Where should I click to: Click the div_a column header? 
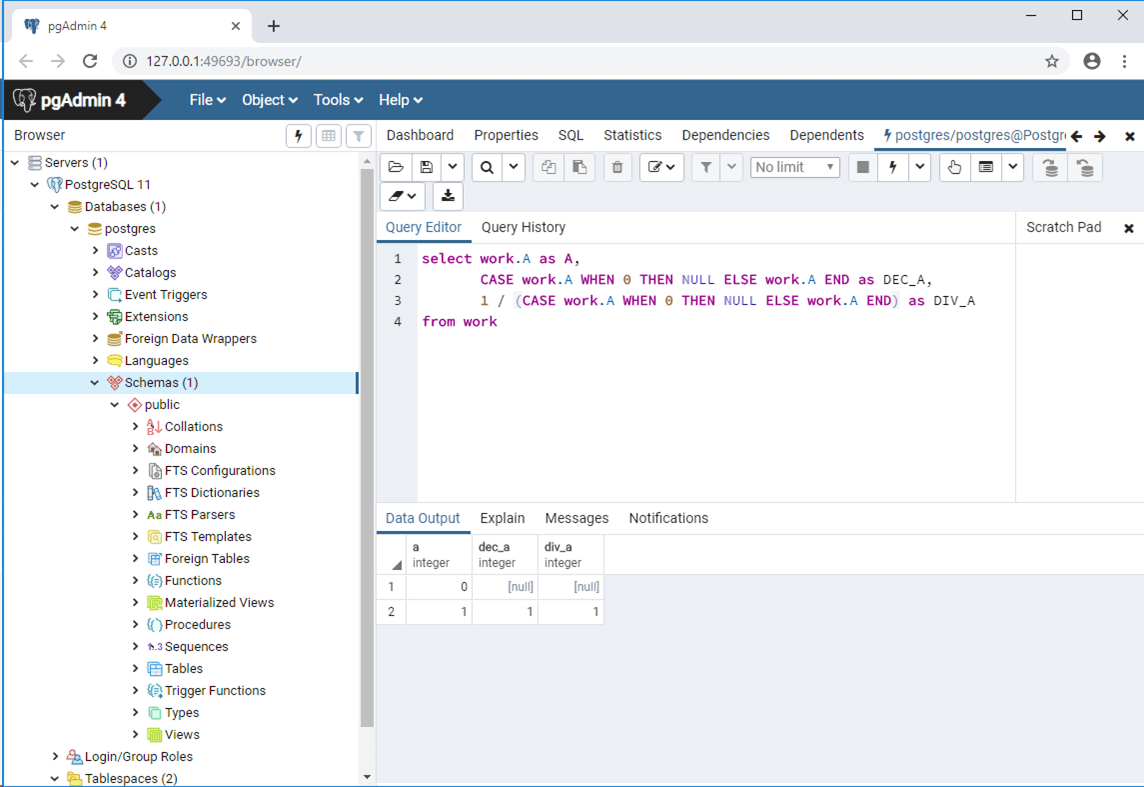click(571, 554)
